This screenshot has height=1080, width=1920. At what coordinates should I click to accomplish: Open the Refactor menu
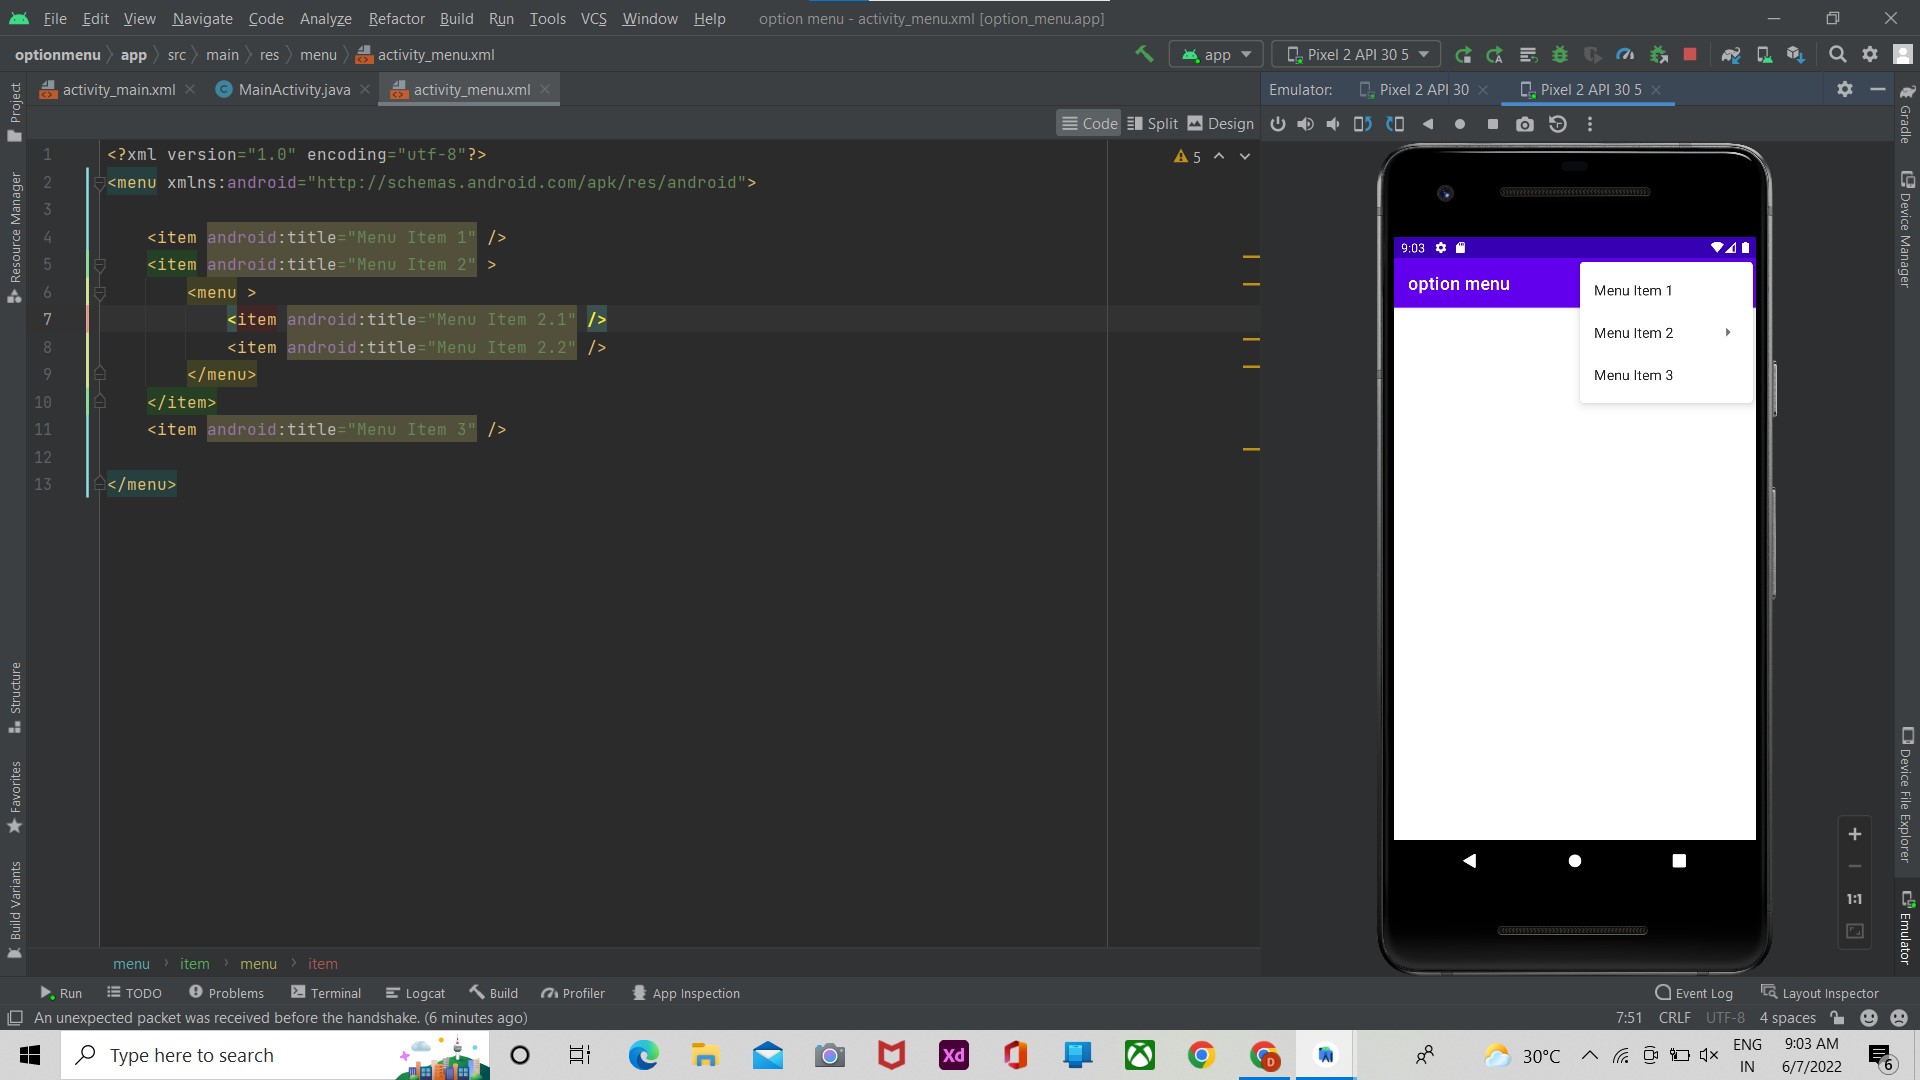click(396, 18)
